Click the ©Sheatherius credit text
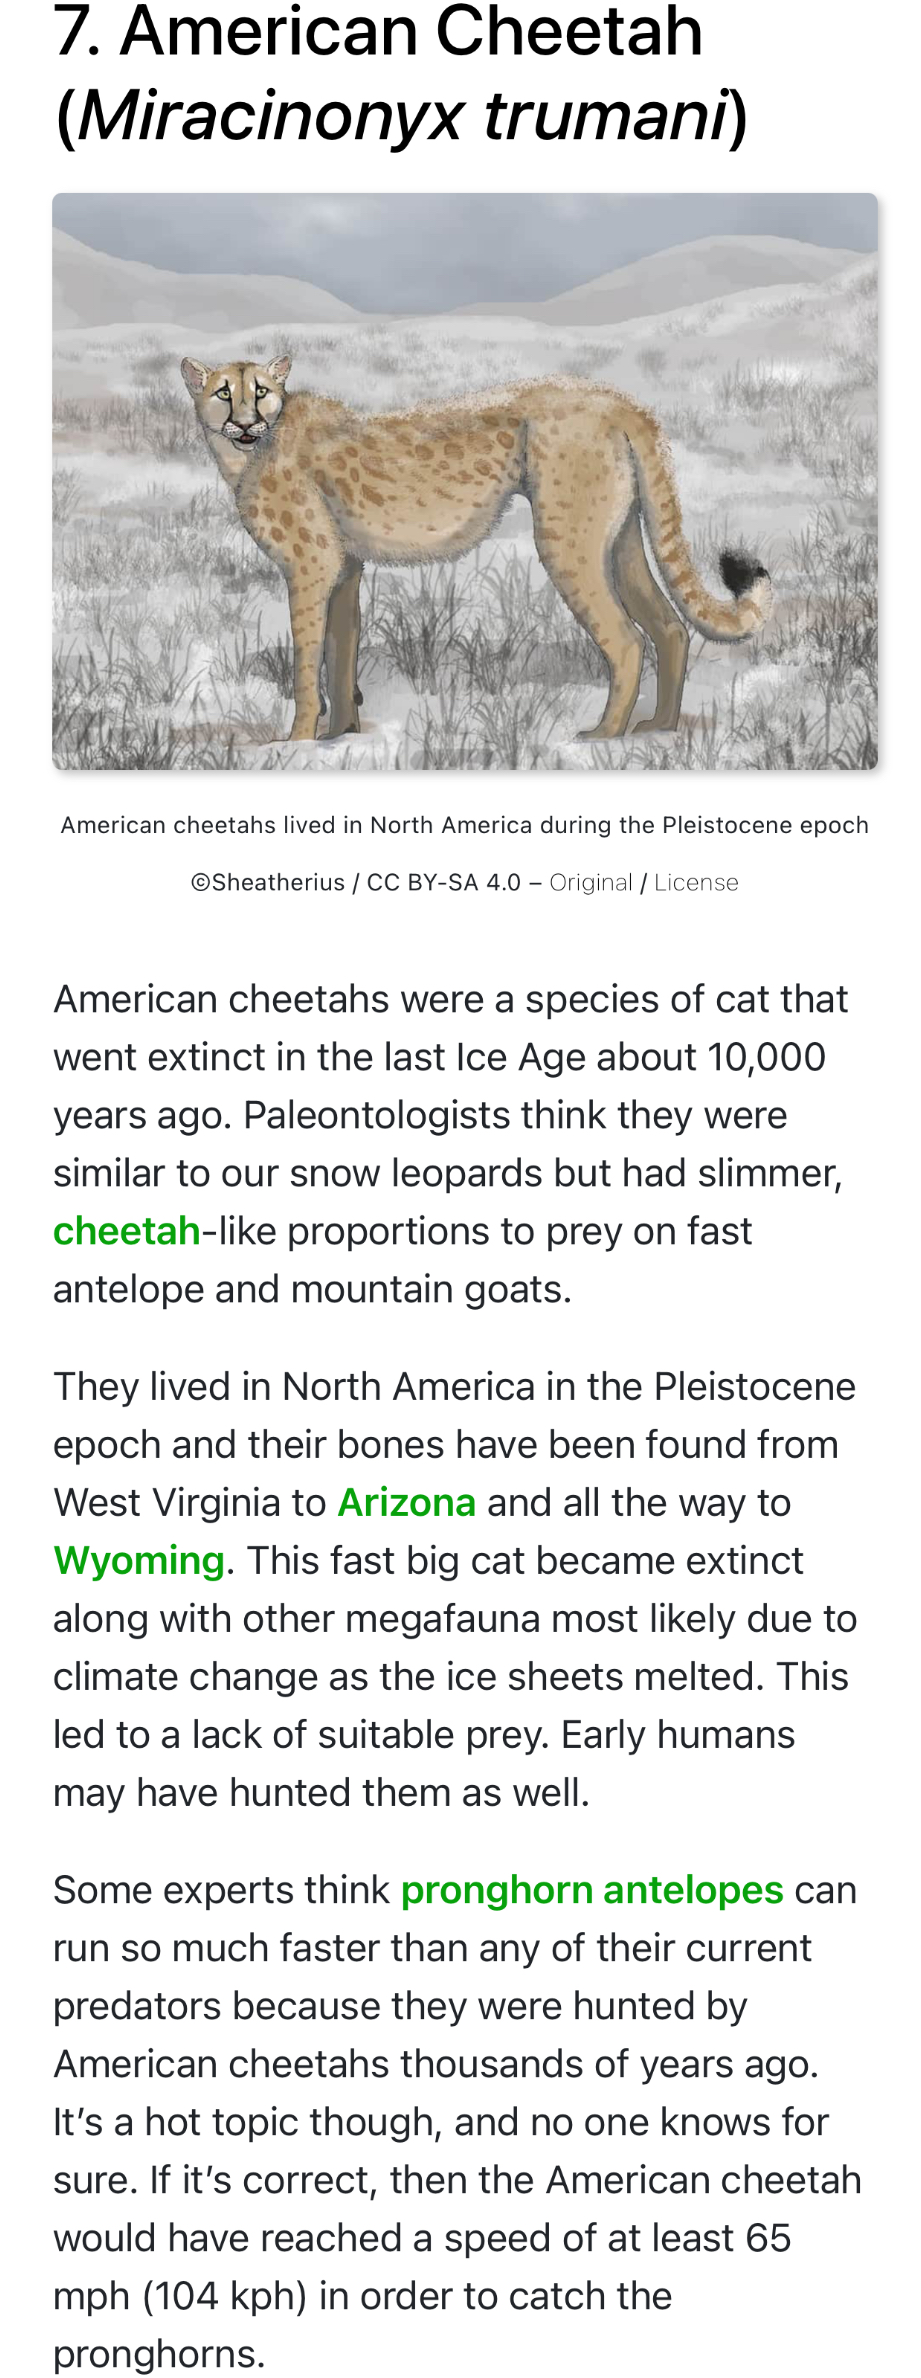 [267, 883]
